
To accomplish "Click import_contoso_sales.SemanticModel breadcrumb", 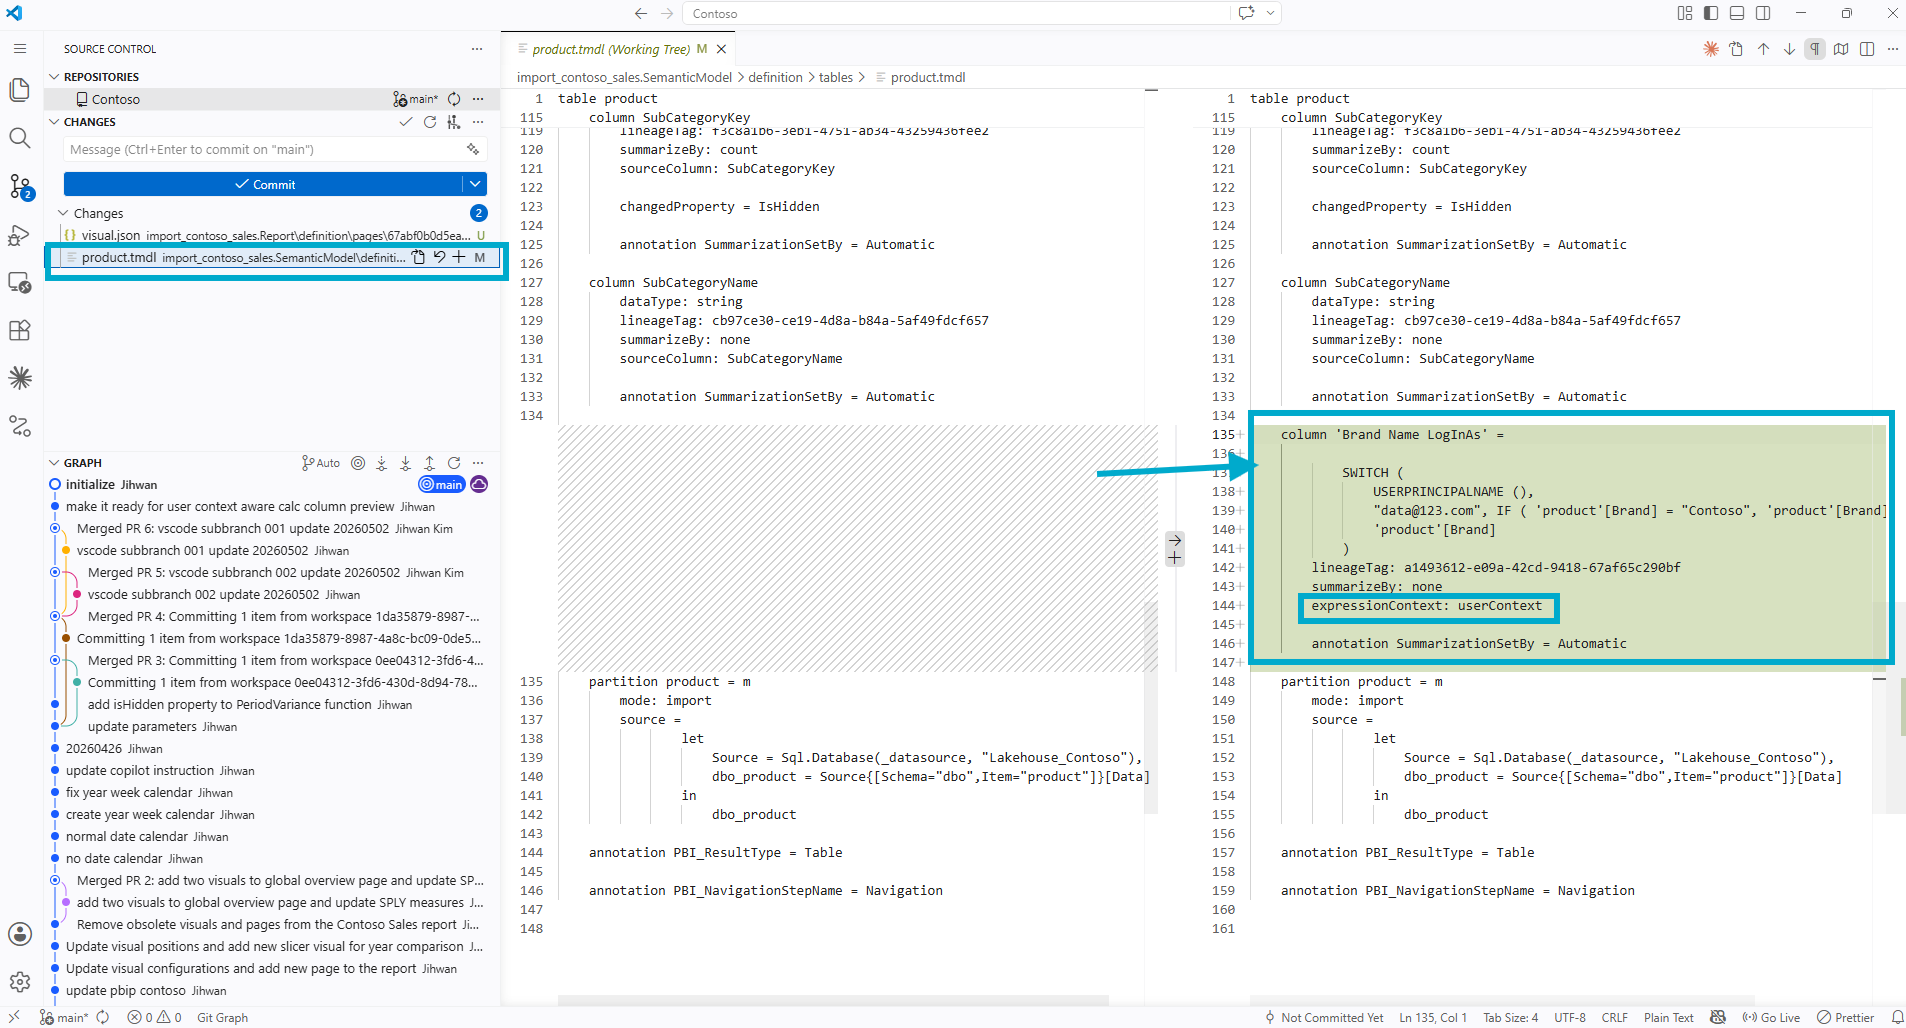I will (624, 77).
